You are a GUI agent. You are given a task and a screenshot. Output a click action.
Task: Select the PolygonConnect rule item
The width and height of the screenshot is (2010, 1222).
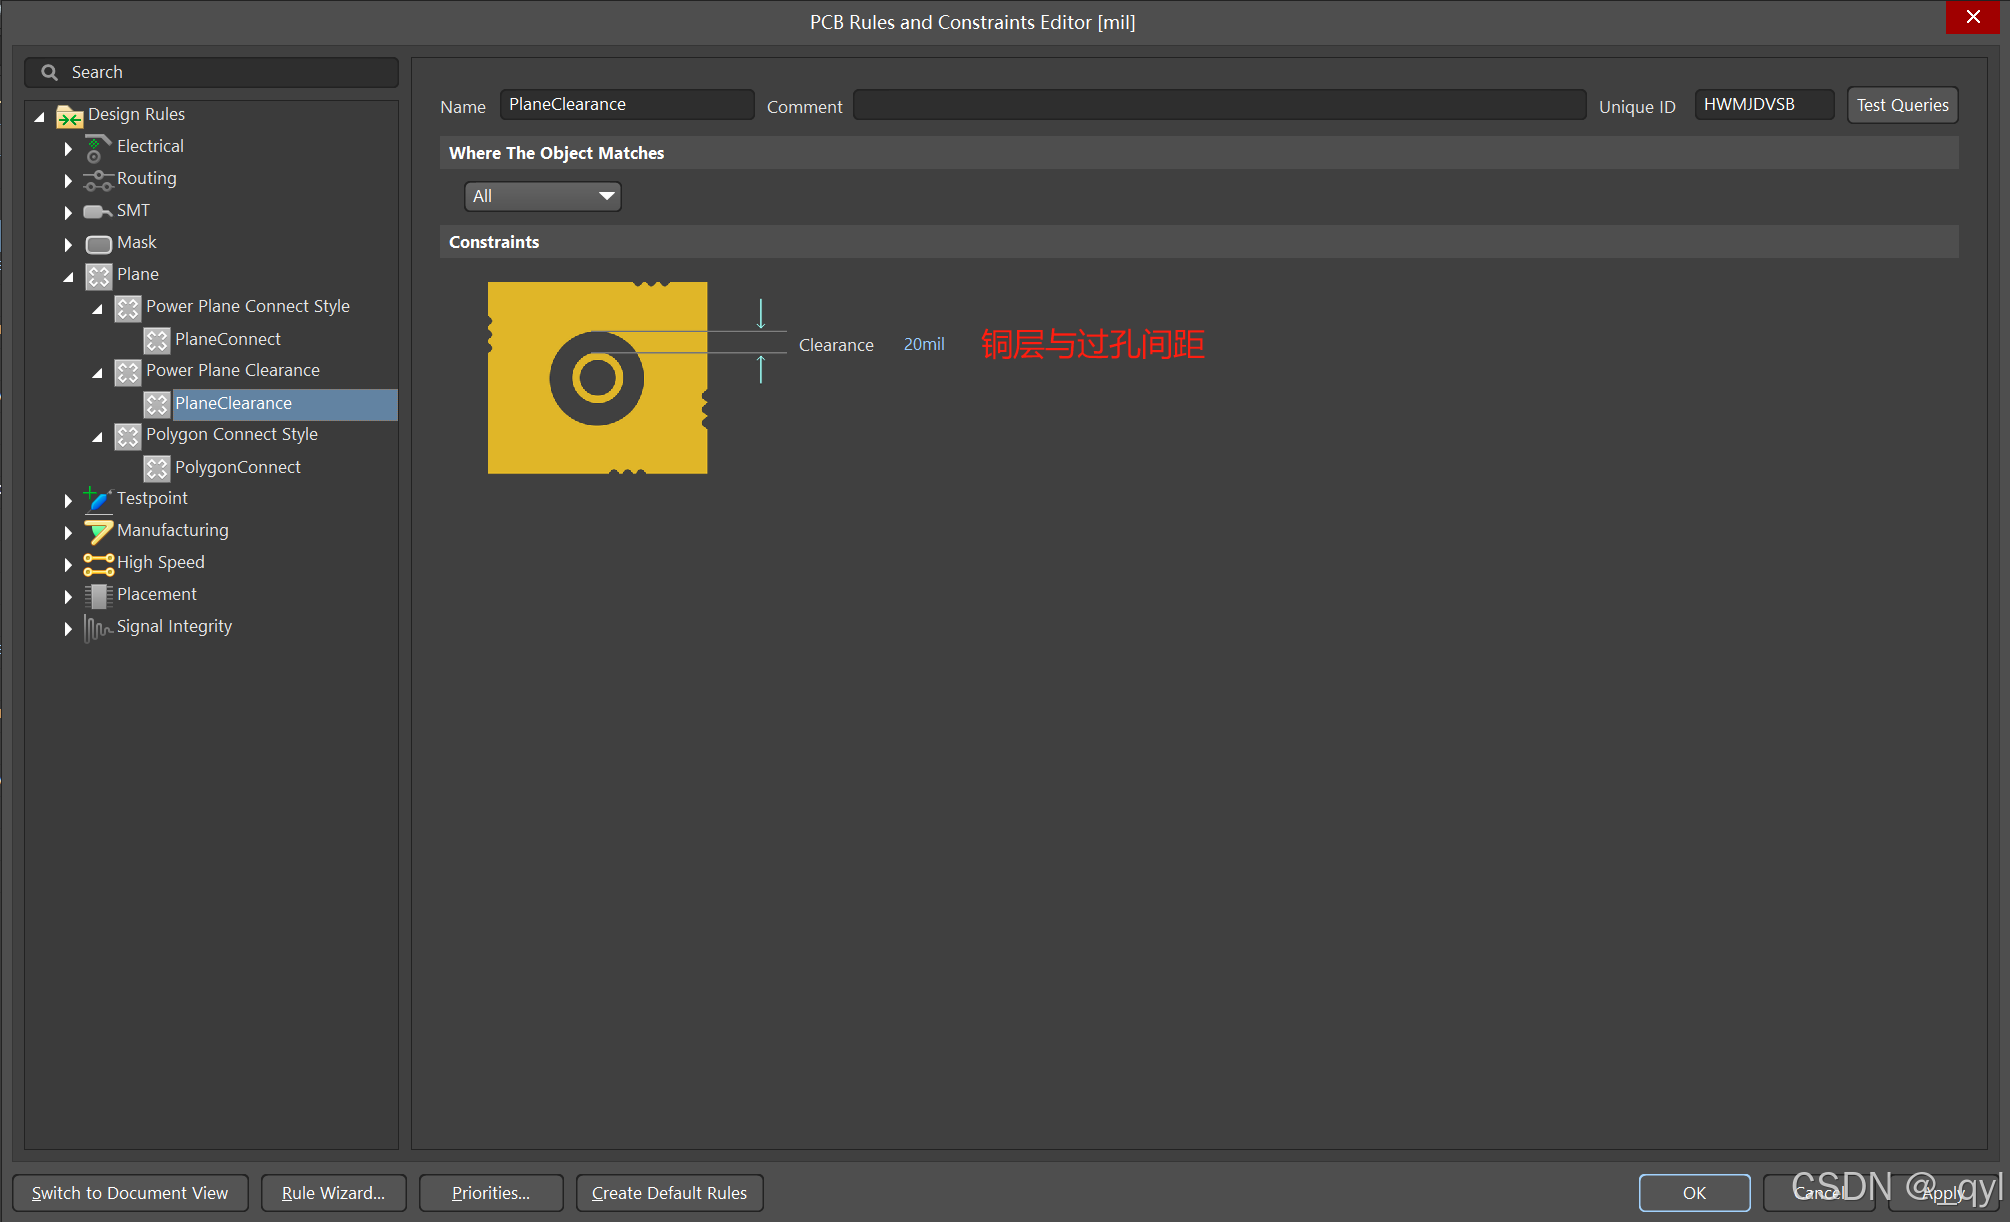tap(237, 467)
